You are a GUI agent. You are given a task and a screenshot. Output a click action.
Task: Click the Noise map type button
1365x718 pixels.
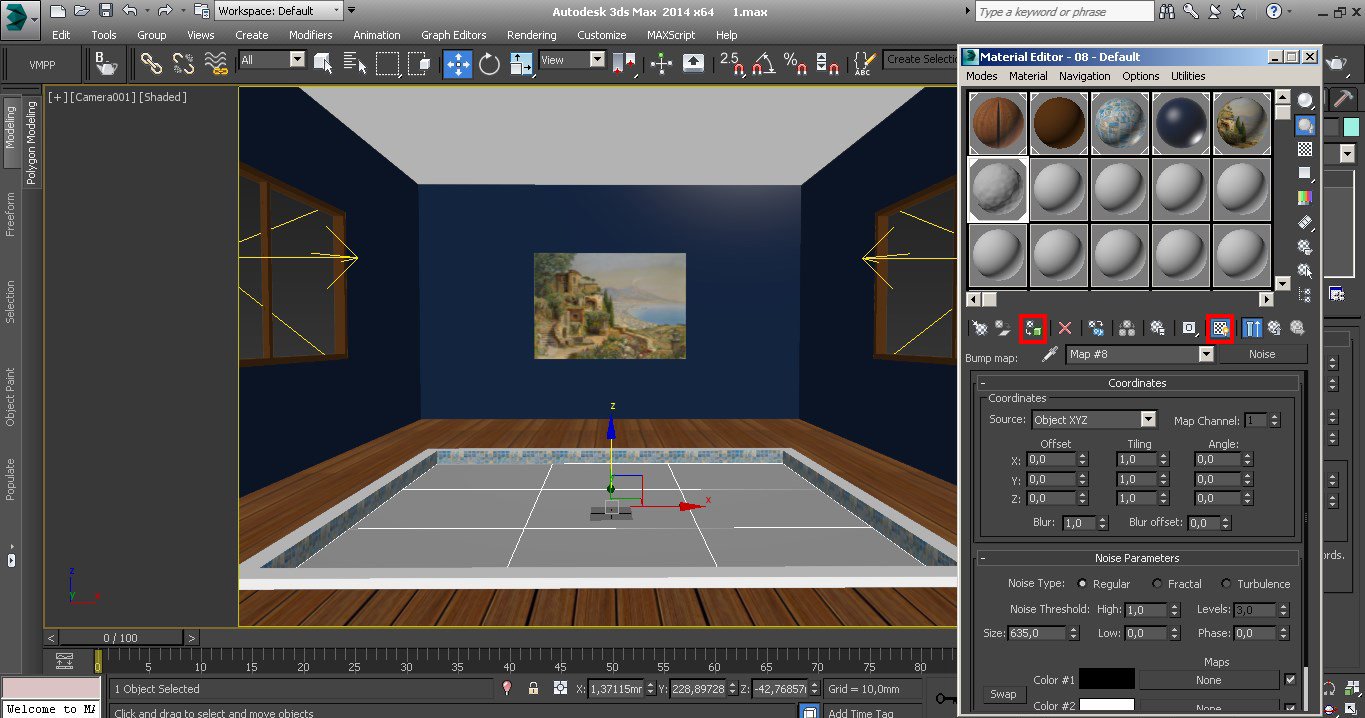pos(1262,354)
